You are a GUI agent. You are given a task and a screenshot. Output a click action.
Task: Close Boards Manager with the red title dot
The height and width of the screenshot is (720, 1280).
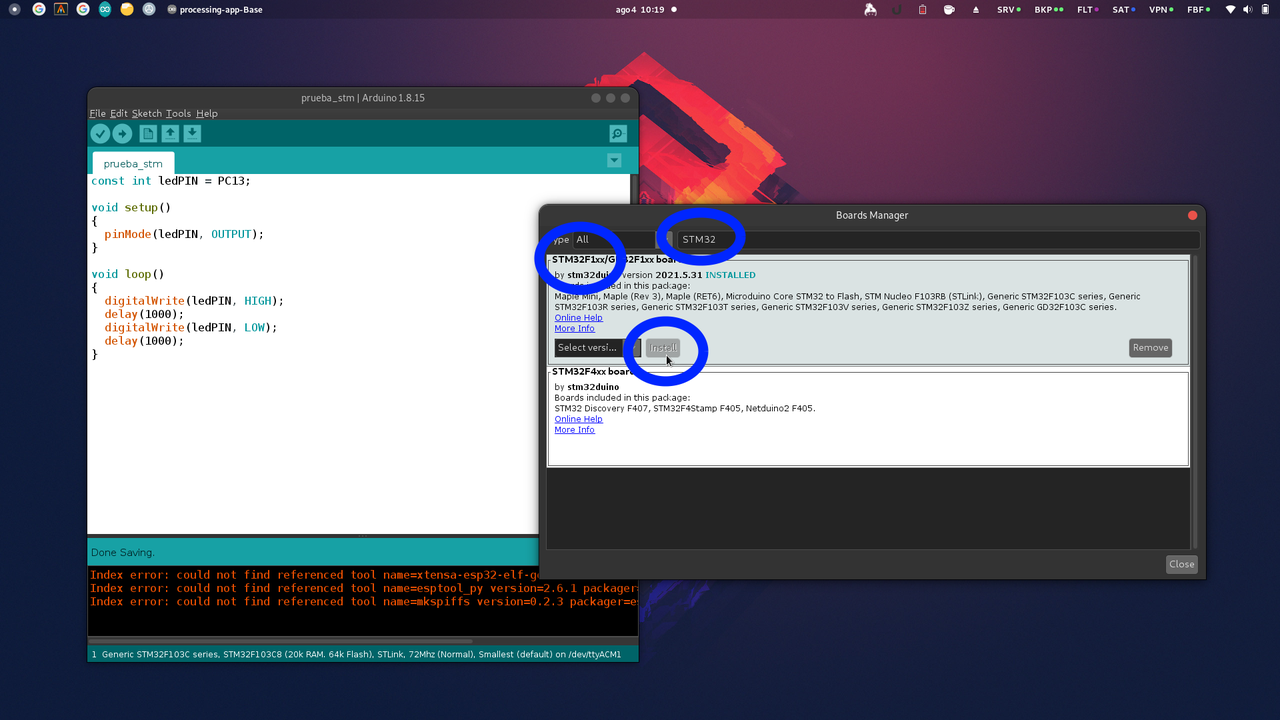pos(1192,215)
